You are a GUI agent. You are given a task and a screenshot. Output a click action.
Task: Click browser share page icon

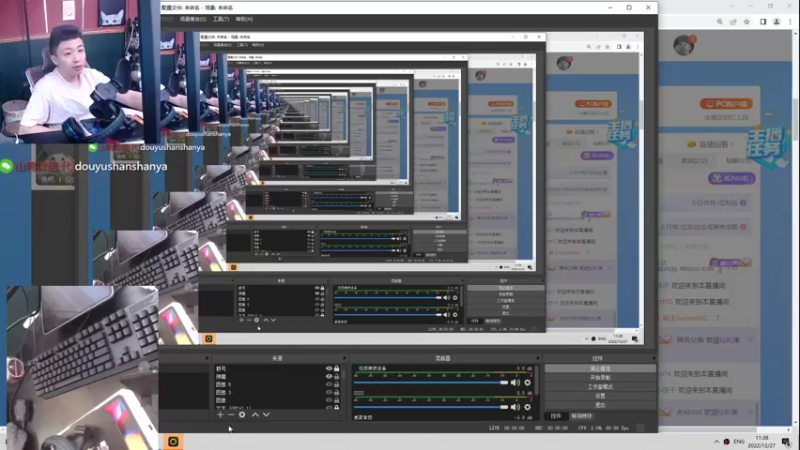(733, 22)
